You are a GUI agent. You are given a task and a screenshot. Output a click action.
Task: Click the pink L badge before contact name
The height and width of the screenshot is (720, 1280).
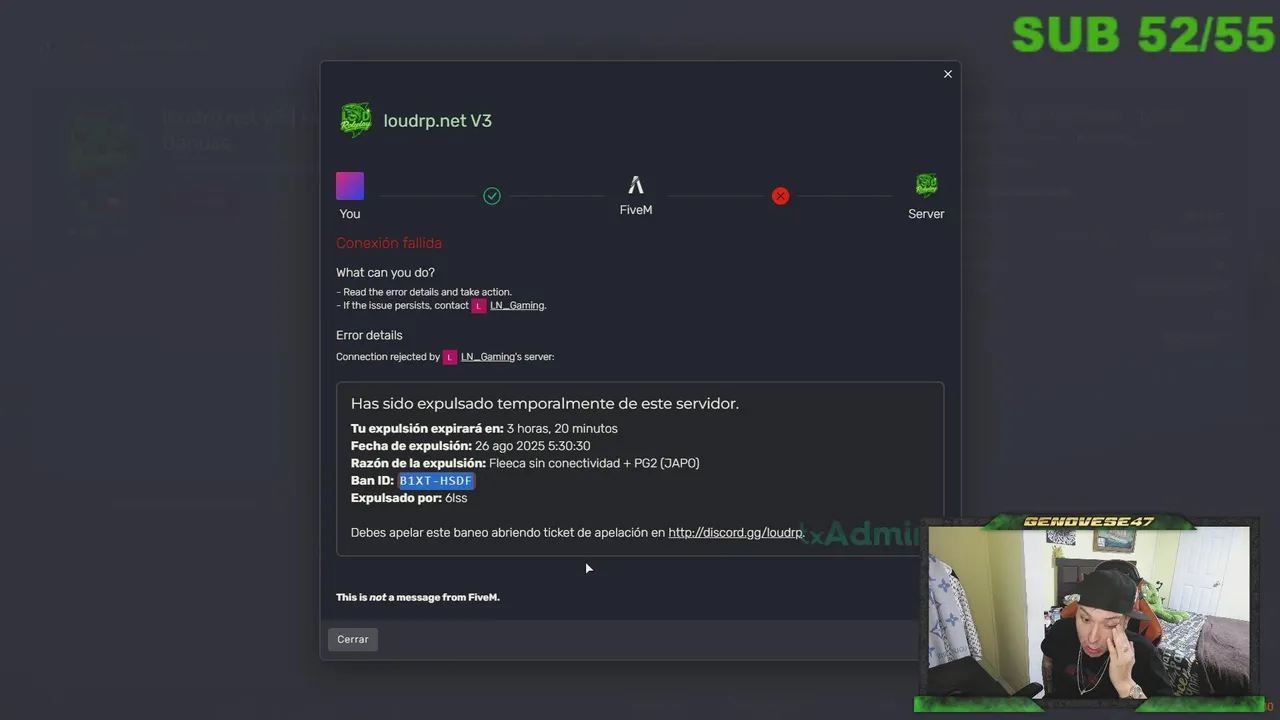pos(479,306)
